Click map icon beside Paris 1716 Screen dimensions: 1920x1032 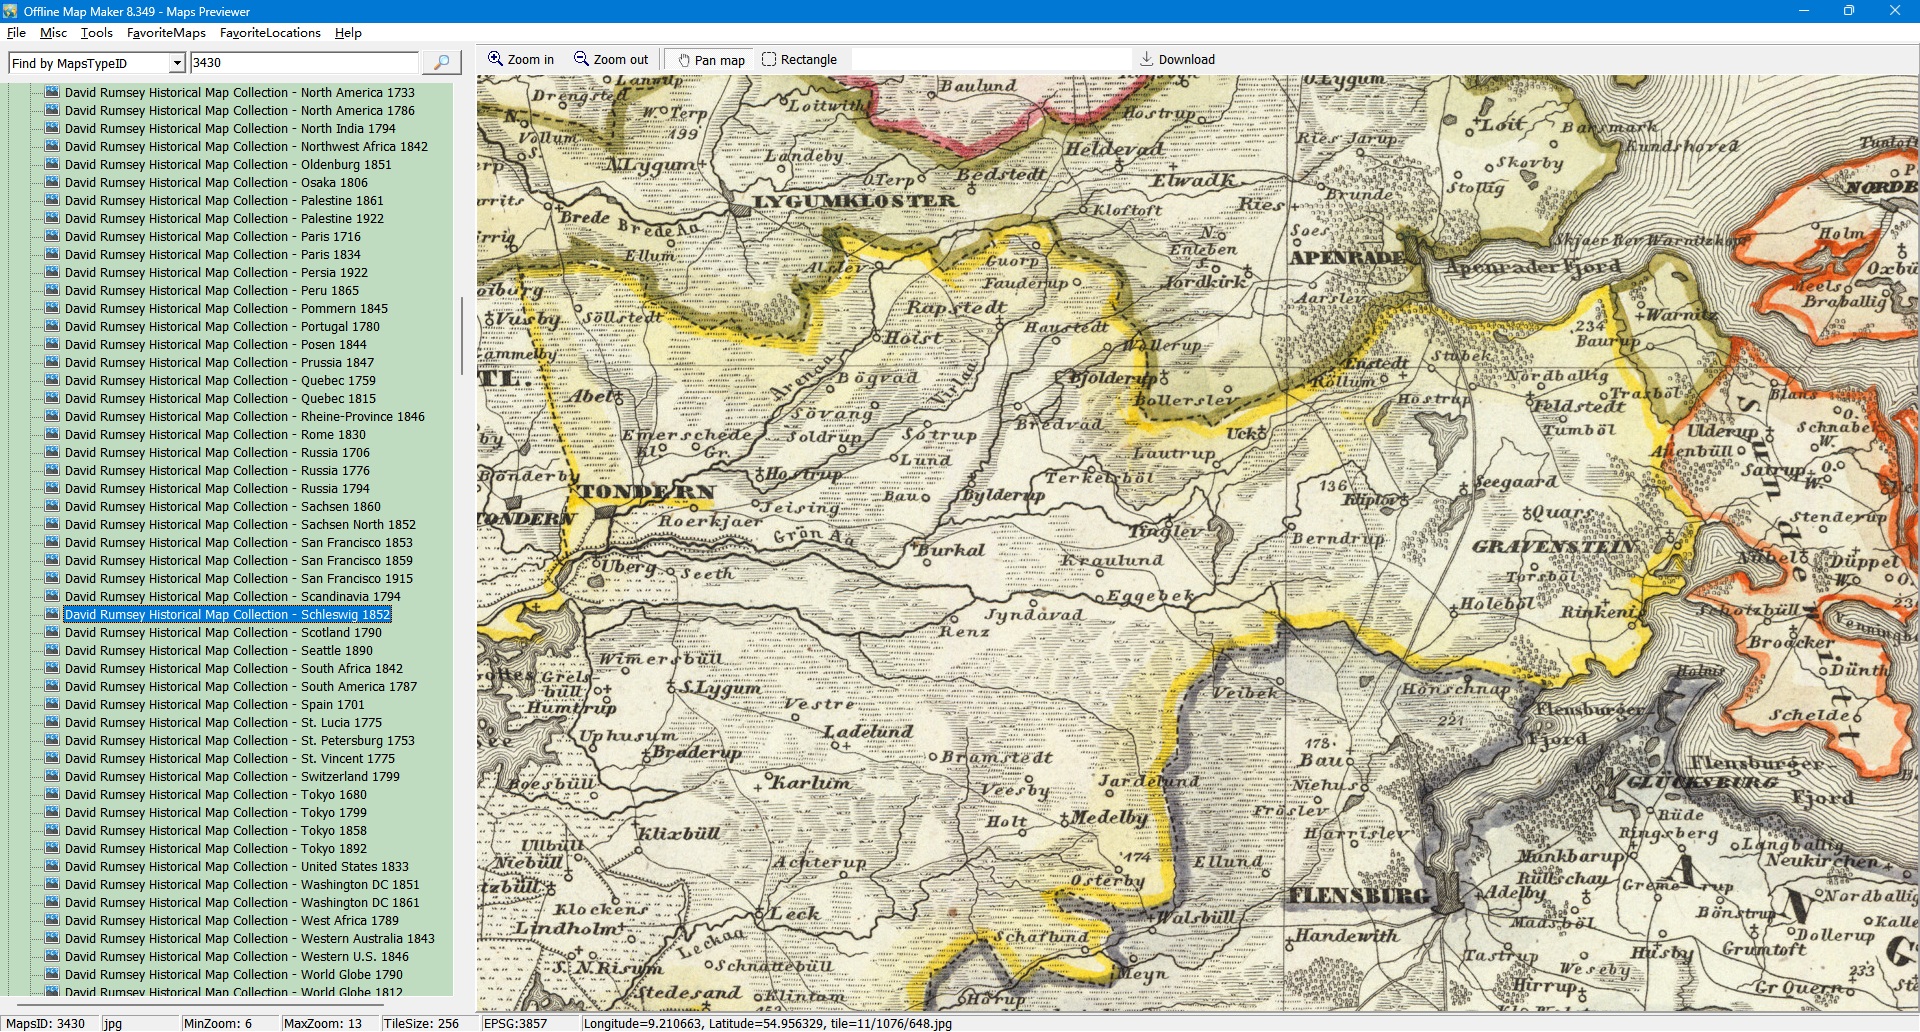[53, 236]
